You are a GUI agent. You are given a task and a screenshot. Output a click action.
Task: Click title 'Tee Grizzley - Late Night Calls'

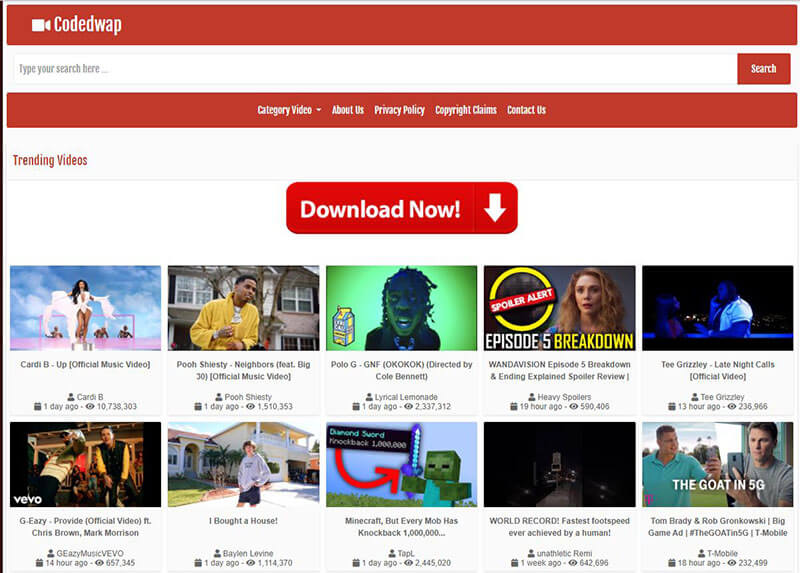[x=718, y=370]
